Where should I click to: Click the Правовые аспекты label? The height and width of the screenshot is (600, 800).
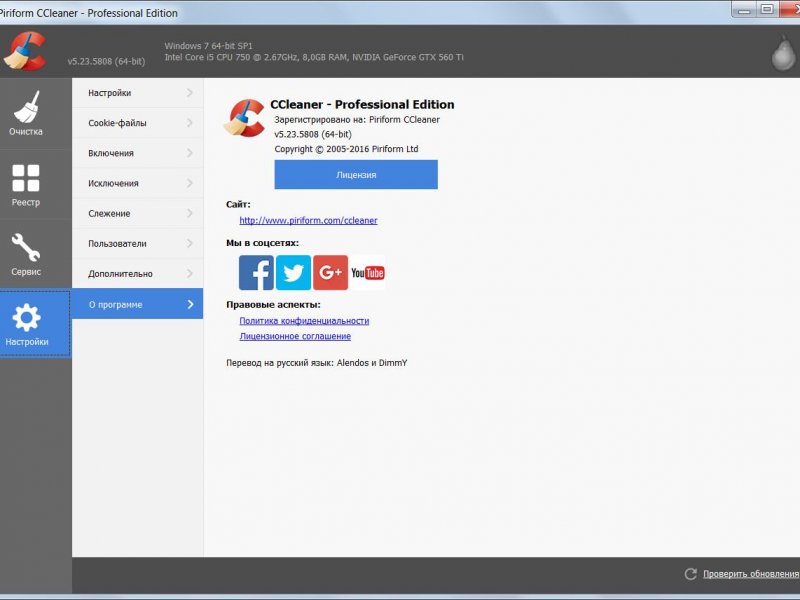[x=273, y=305]
